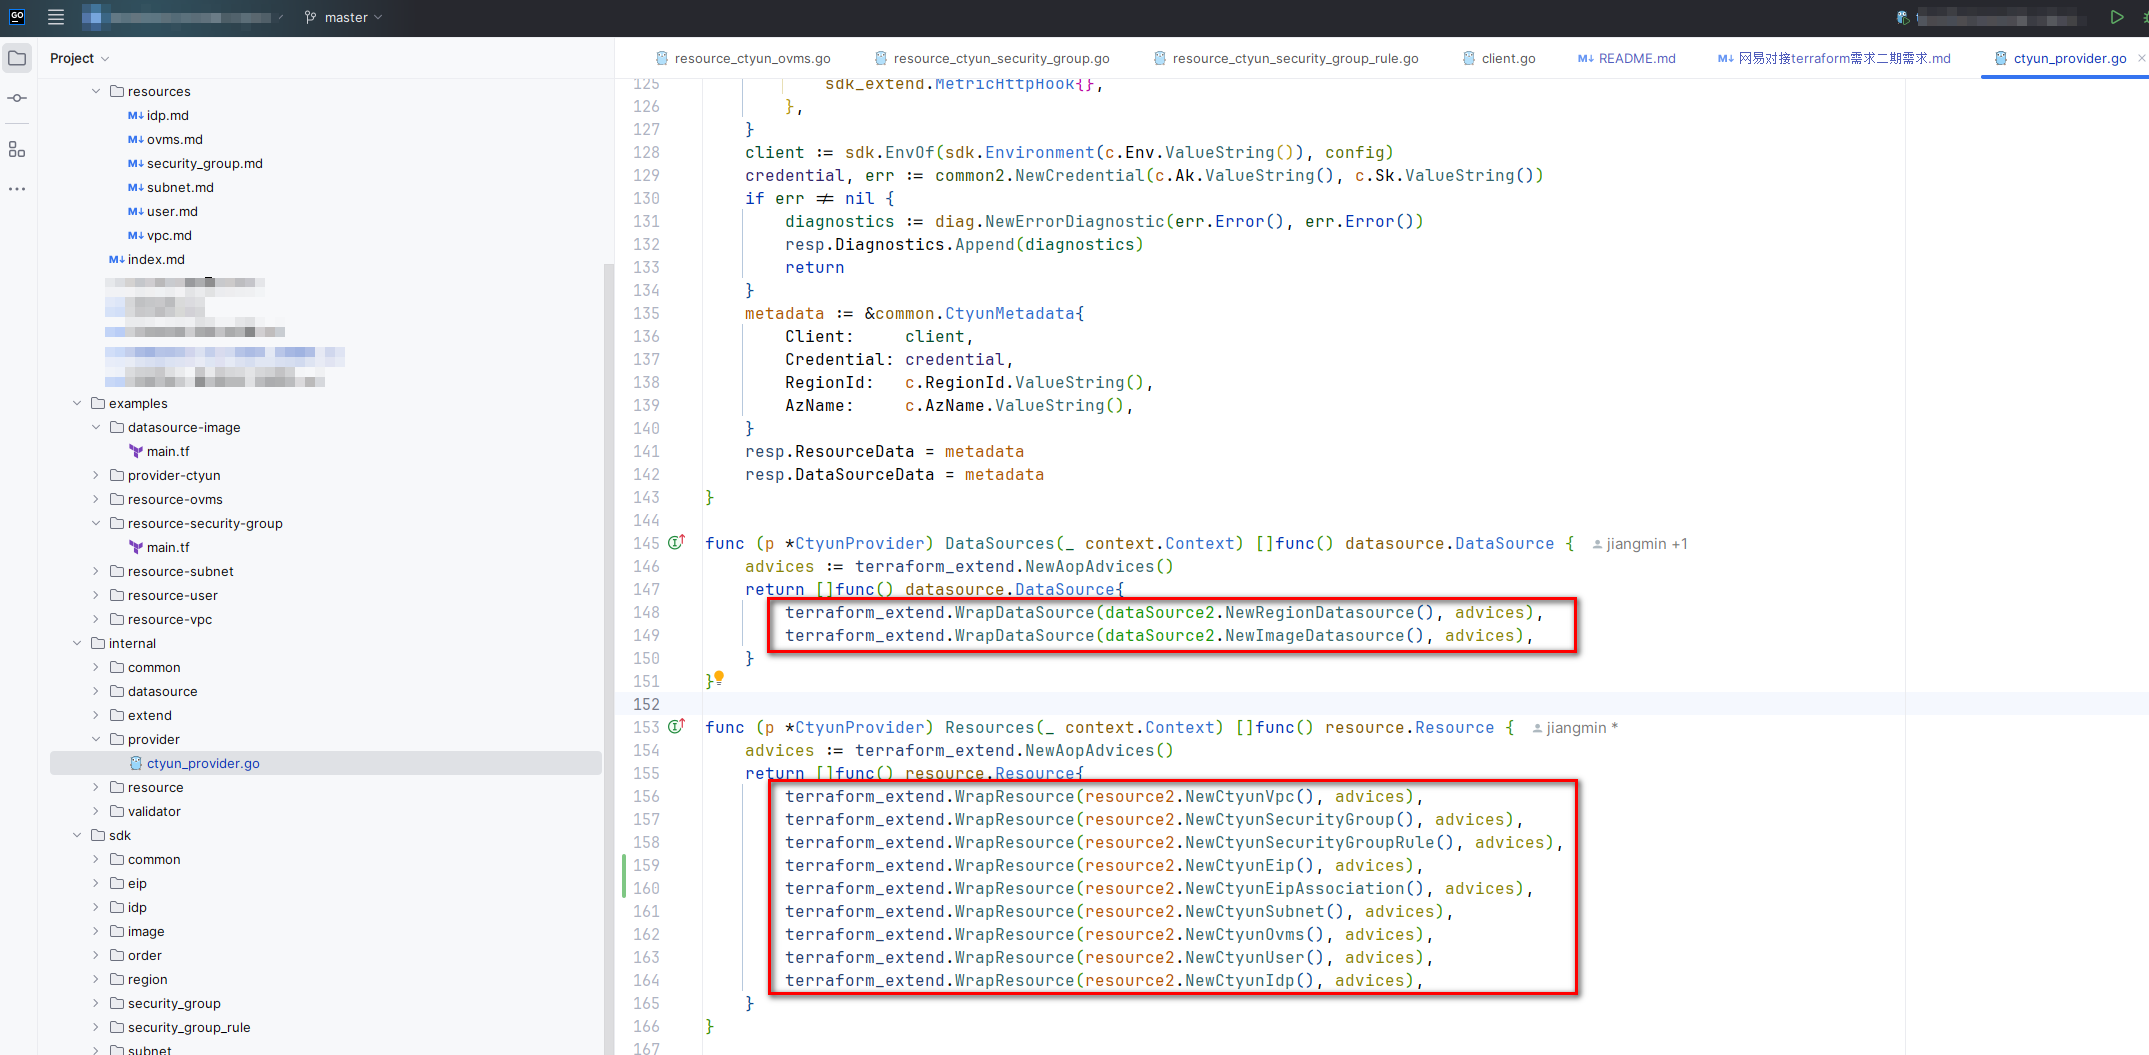The image size is (2149, 1055).
Task: Open master branch dropdown
Action: coord(343,17)
